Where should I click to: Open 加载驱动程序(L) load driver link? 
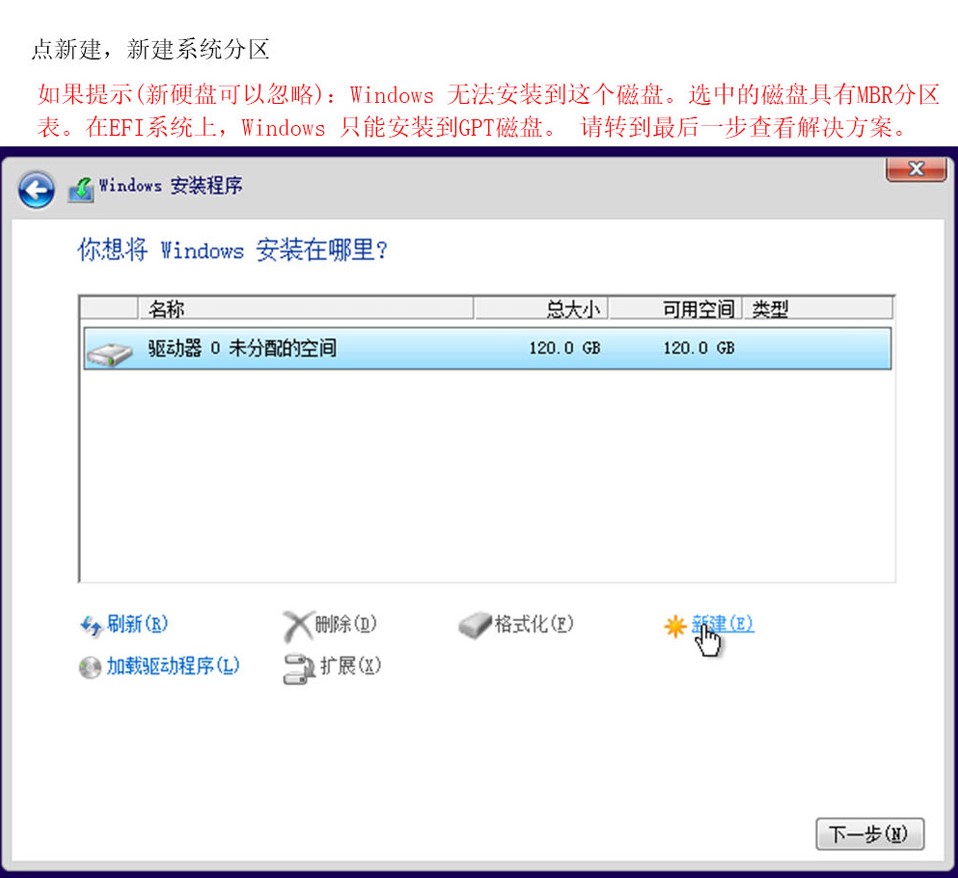click(173, 665)
